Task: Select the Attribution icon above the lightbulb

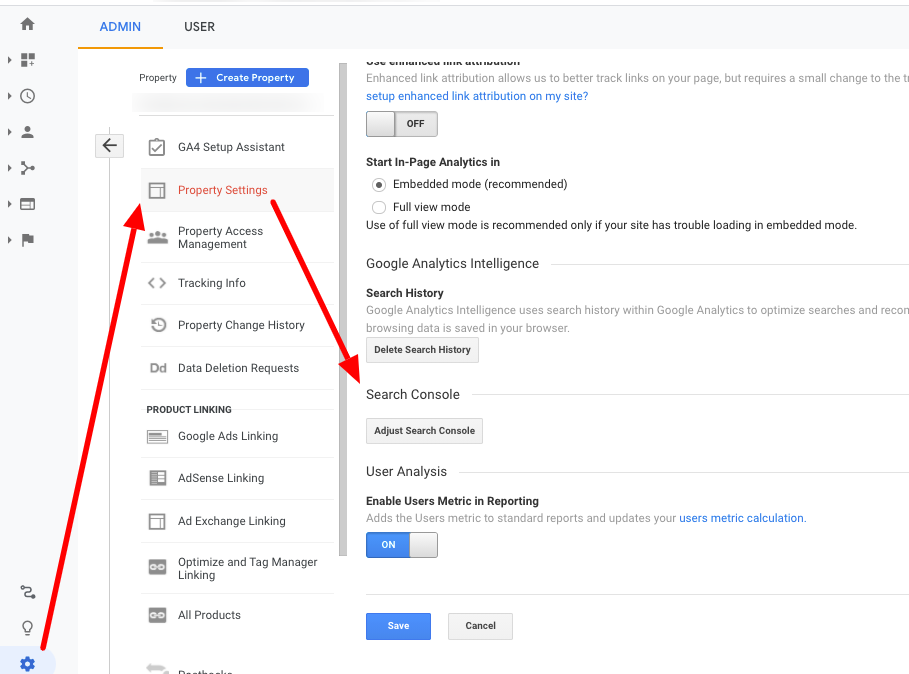Action: [27, 591]
